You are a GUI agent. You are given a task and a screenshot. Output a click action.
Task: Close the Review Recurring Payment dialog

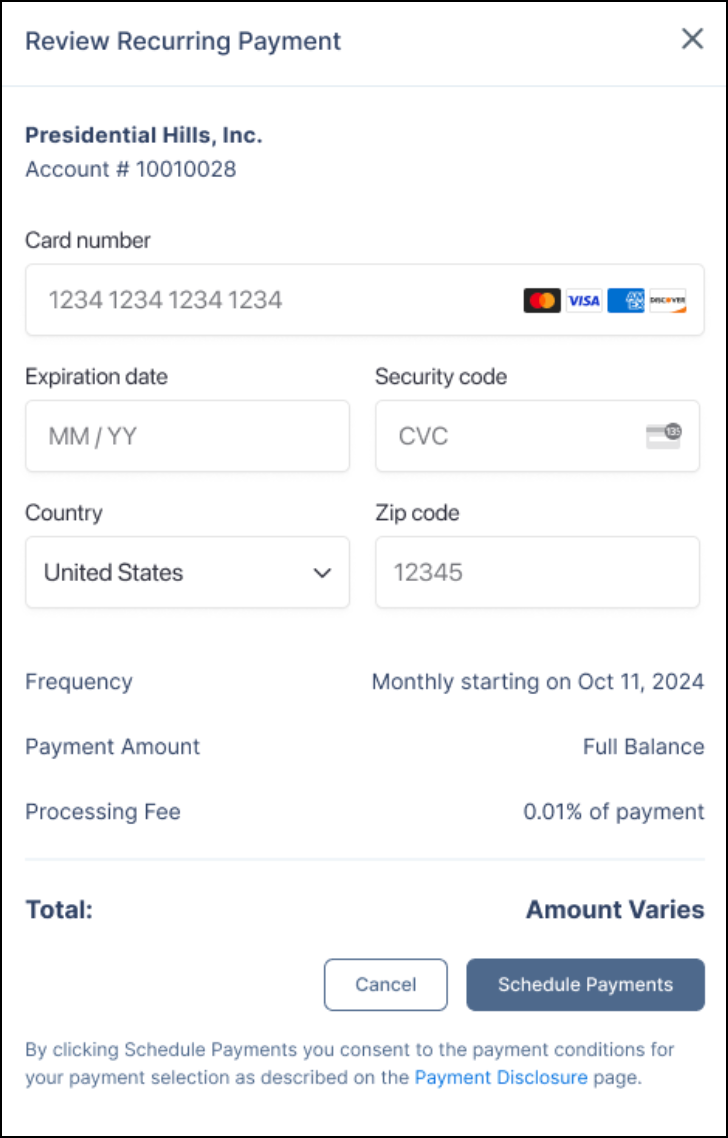pyautogui.click(x=692, y=40)
